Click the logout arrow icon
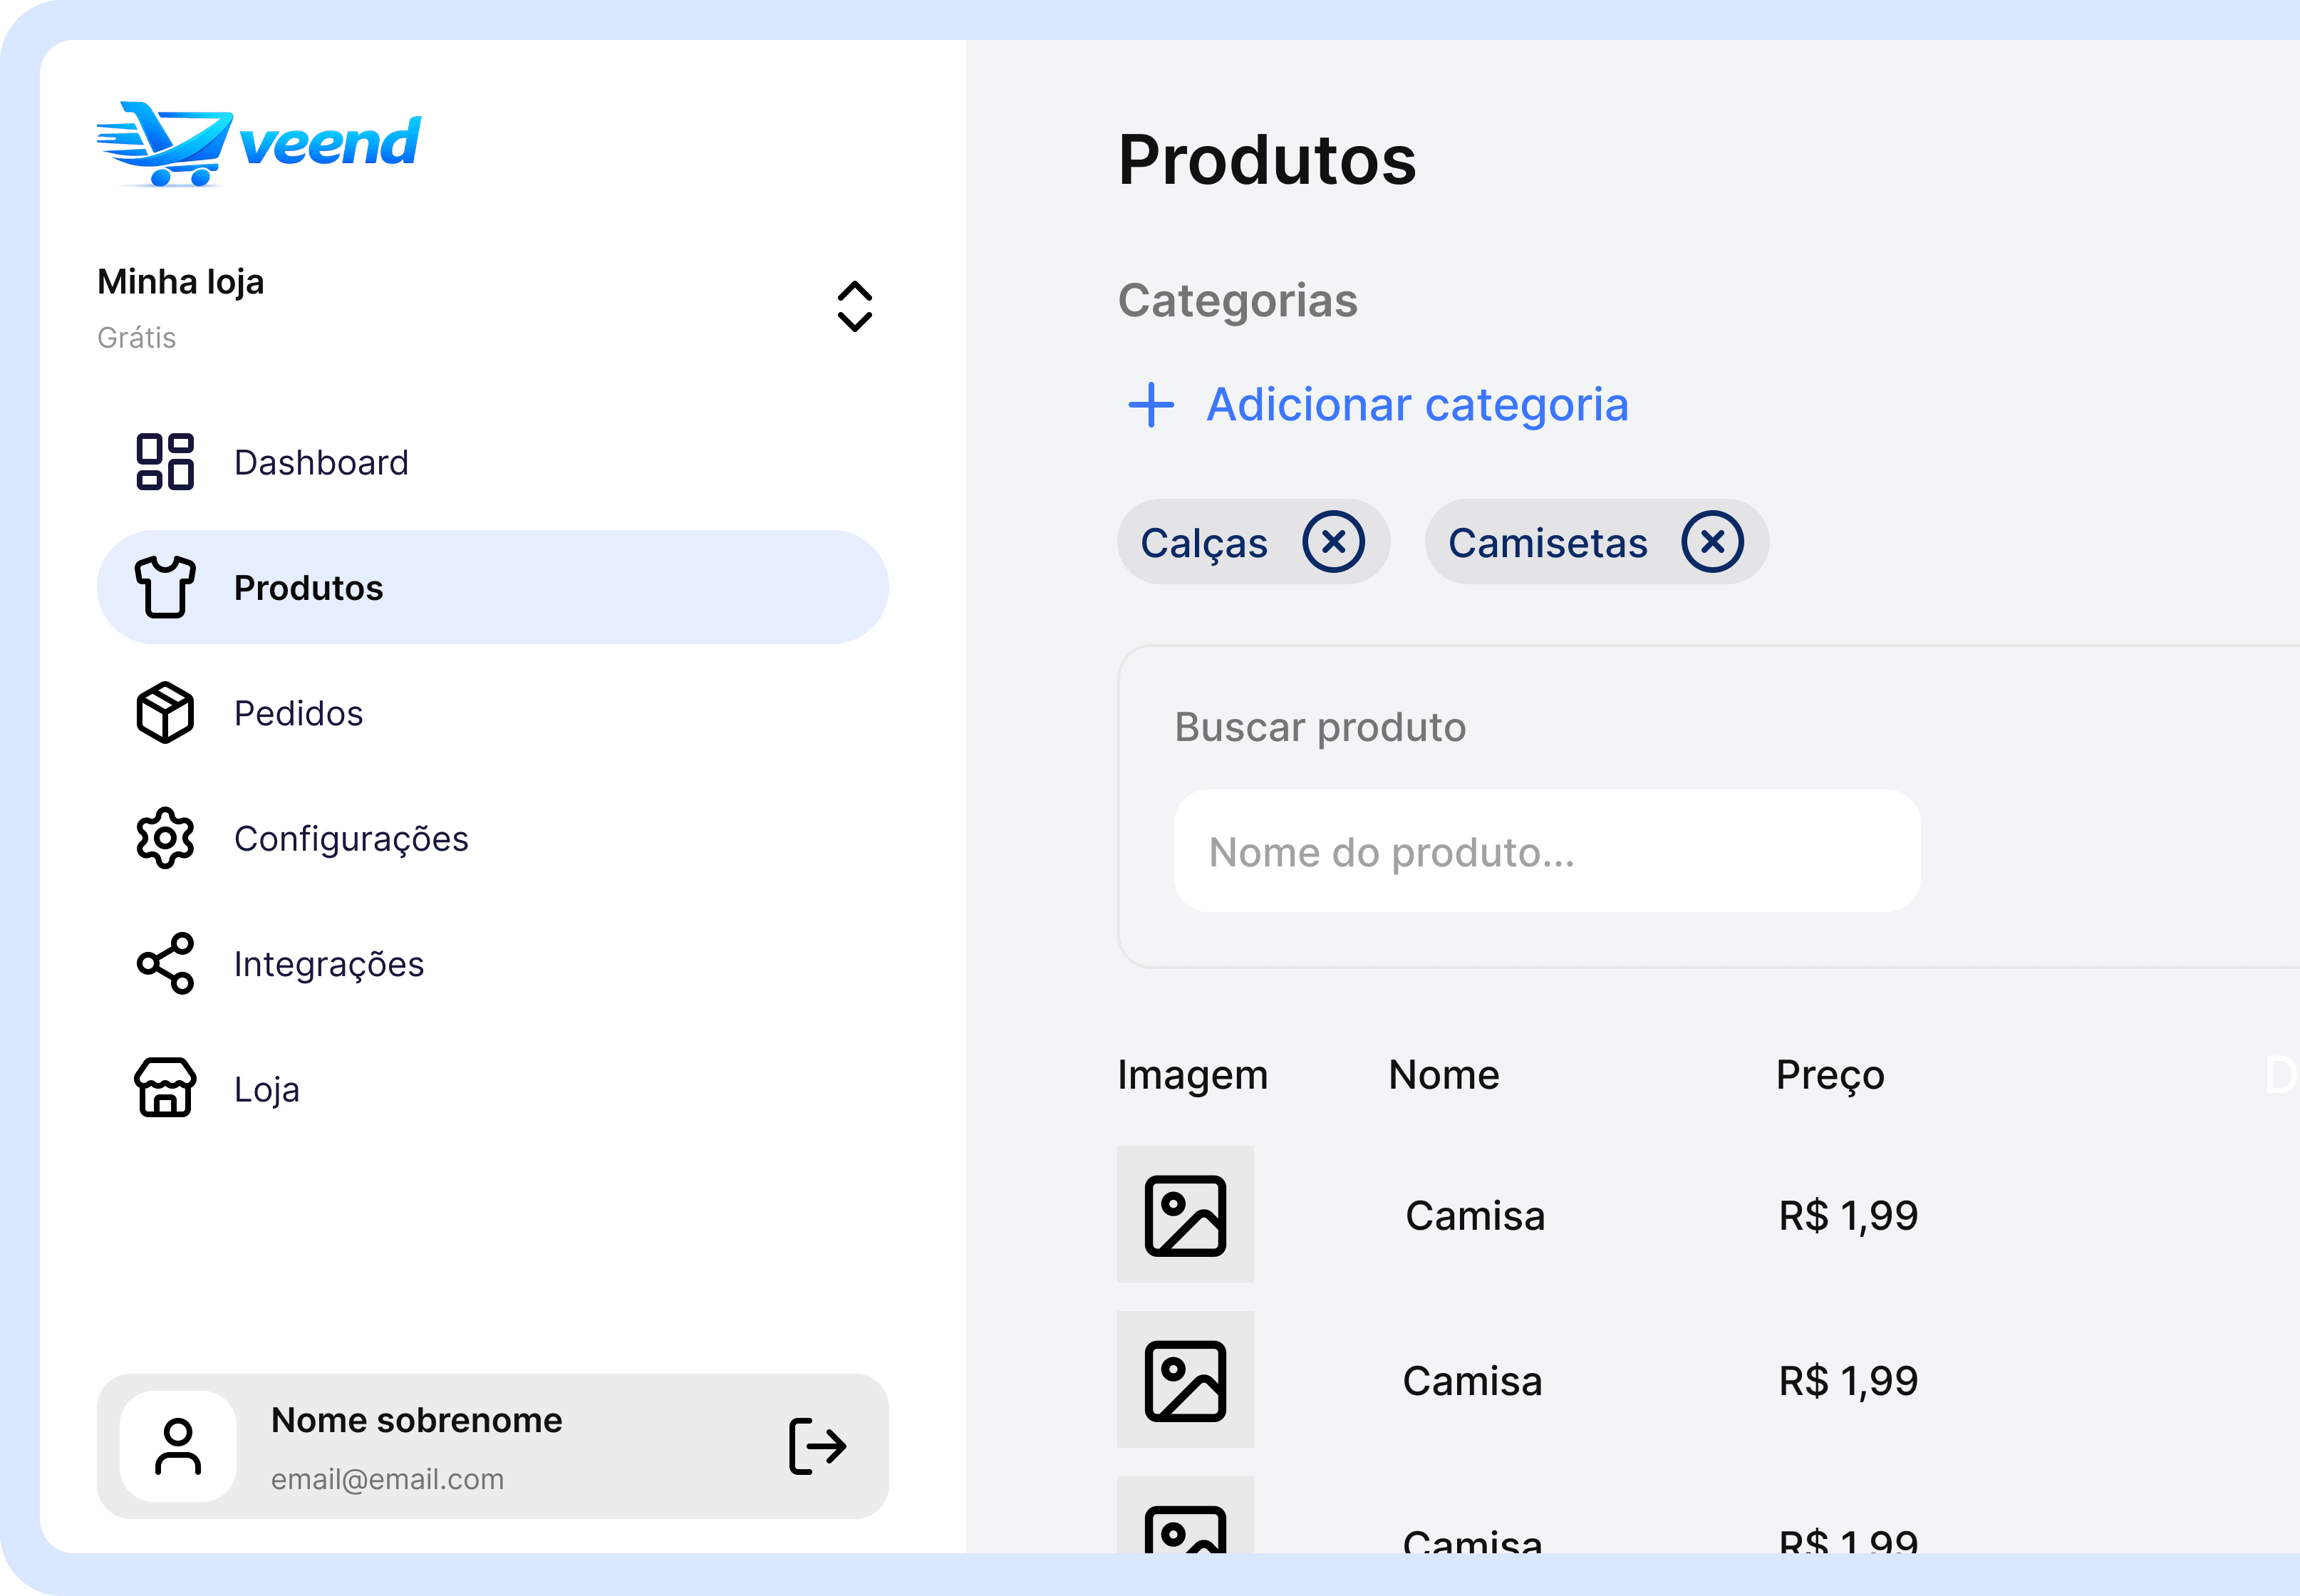This screenshot has width=2300, height=1596. pos(818,1446)
